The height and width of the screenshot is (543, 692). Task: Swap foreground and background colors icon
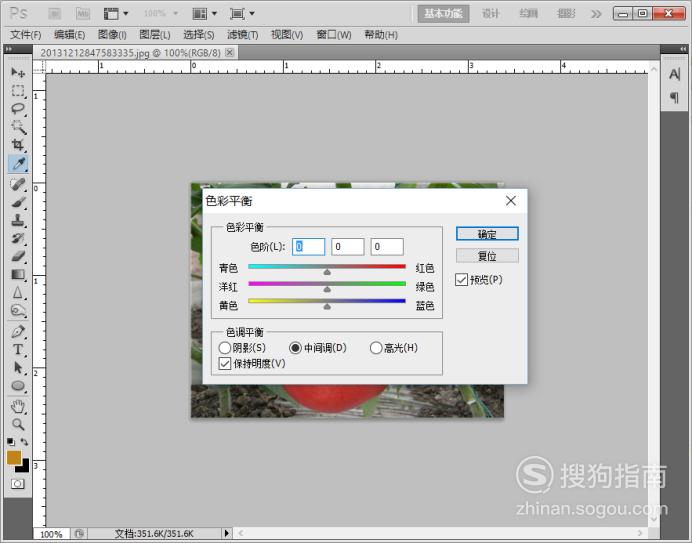[24, 441]
